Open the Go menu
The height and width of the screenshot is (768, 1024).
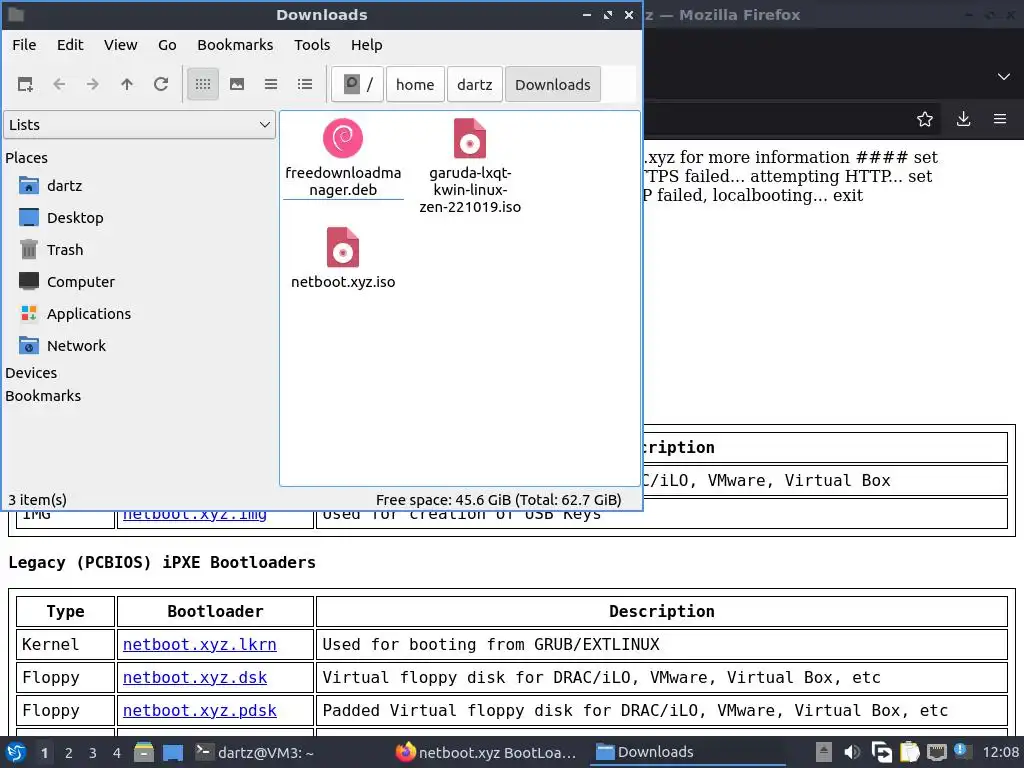coord(167,45)
